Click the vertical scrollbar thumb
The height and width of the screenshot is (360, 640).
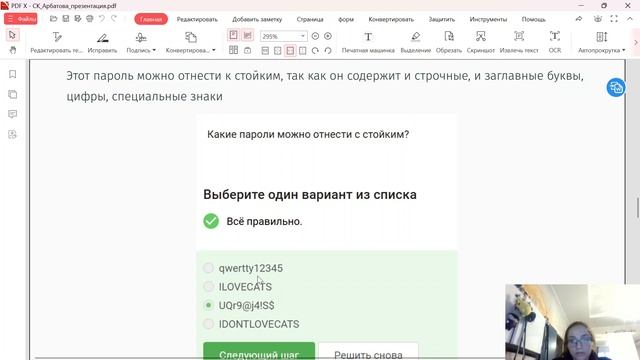click(638, 208)
